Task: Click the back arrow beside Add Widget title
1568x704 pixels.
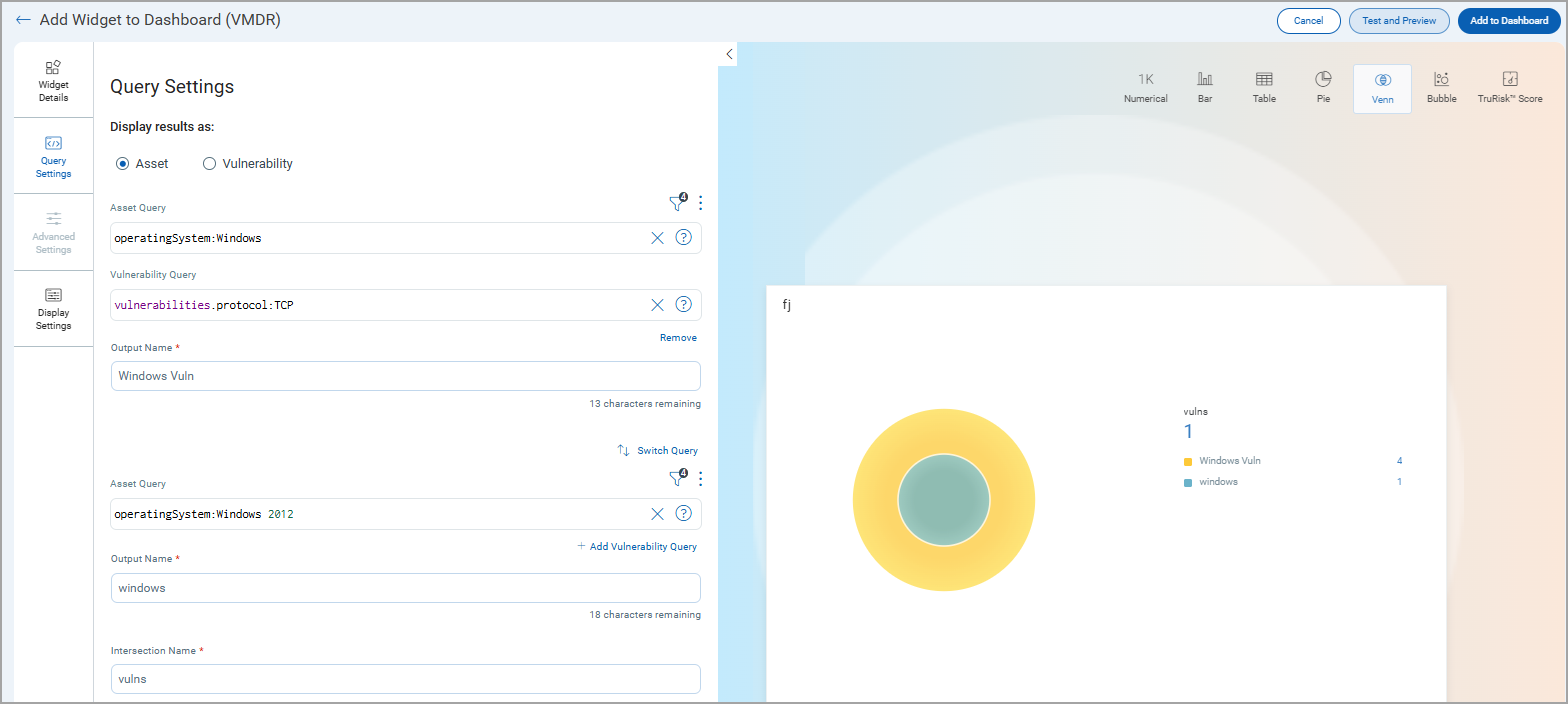Action: tap(23, 20)
